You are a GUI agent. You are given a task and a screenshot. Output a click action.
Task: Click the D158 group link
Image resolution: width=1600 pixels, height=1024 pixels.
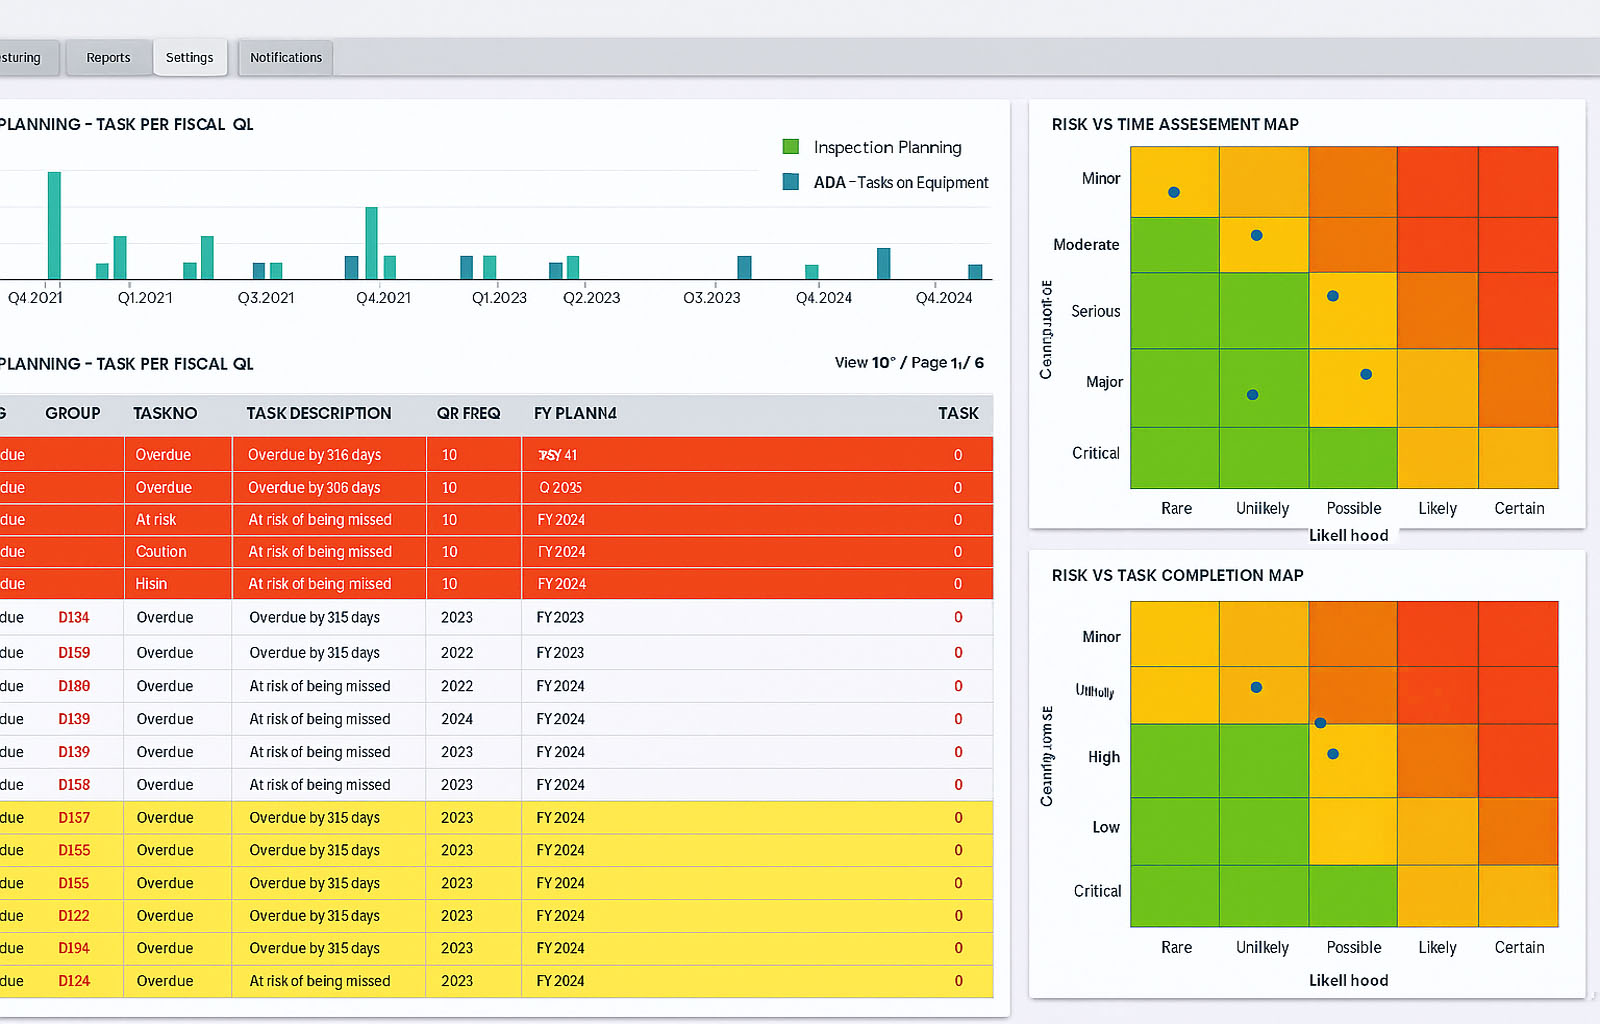point(74,785)
